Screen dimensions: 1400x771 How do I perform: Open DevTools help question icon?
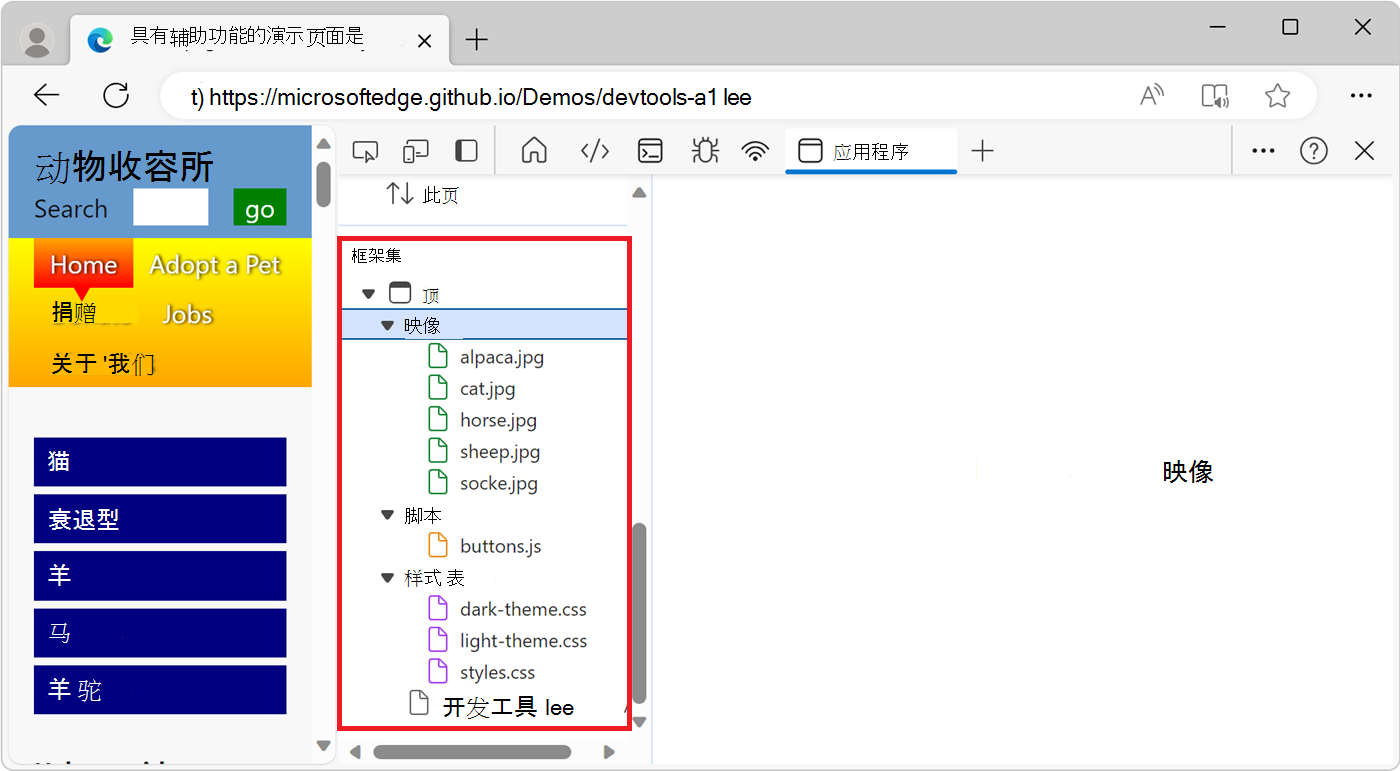pos(1314,151)
